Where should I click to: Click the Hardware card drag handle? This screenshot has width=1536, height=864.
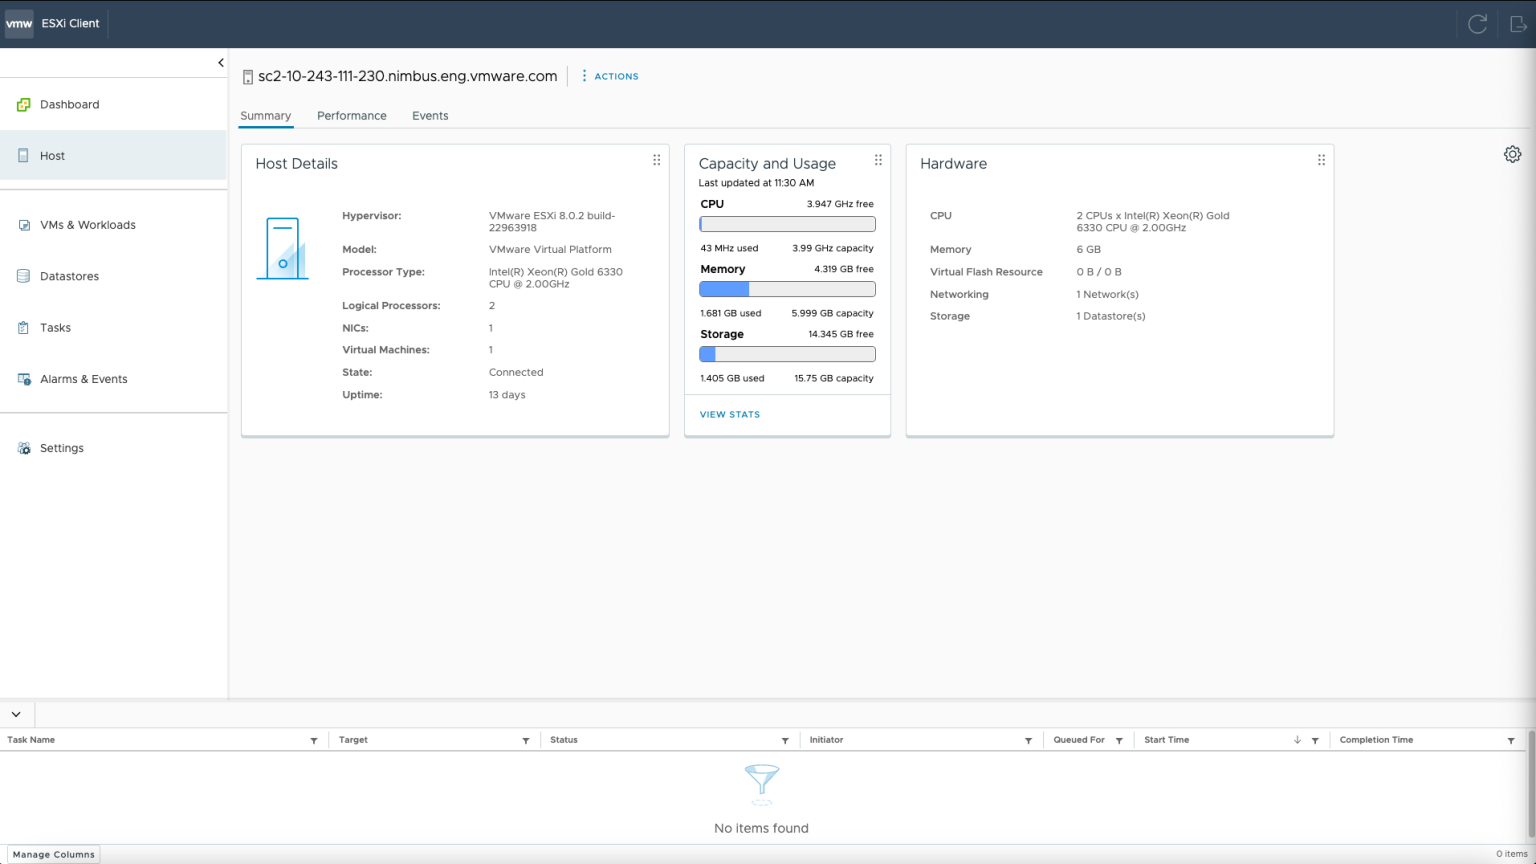[x=1321, y=160]
